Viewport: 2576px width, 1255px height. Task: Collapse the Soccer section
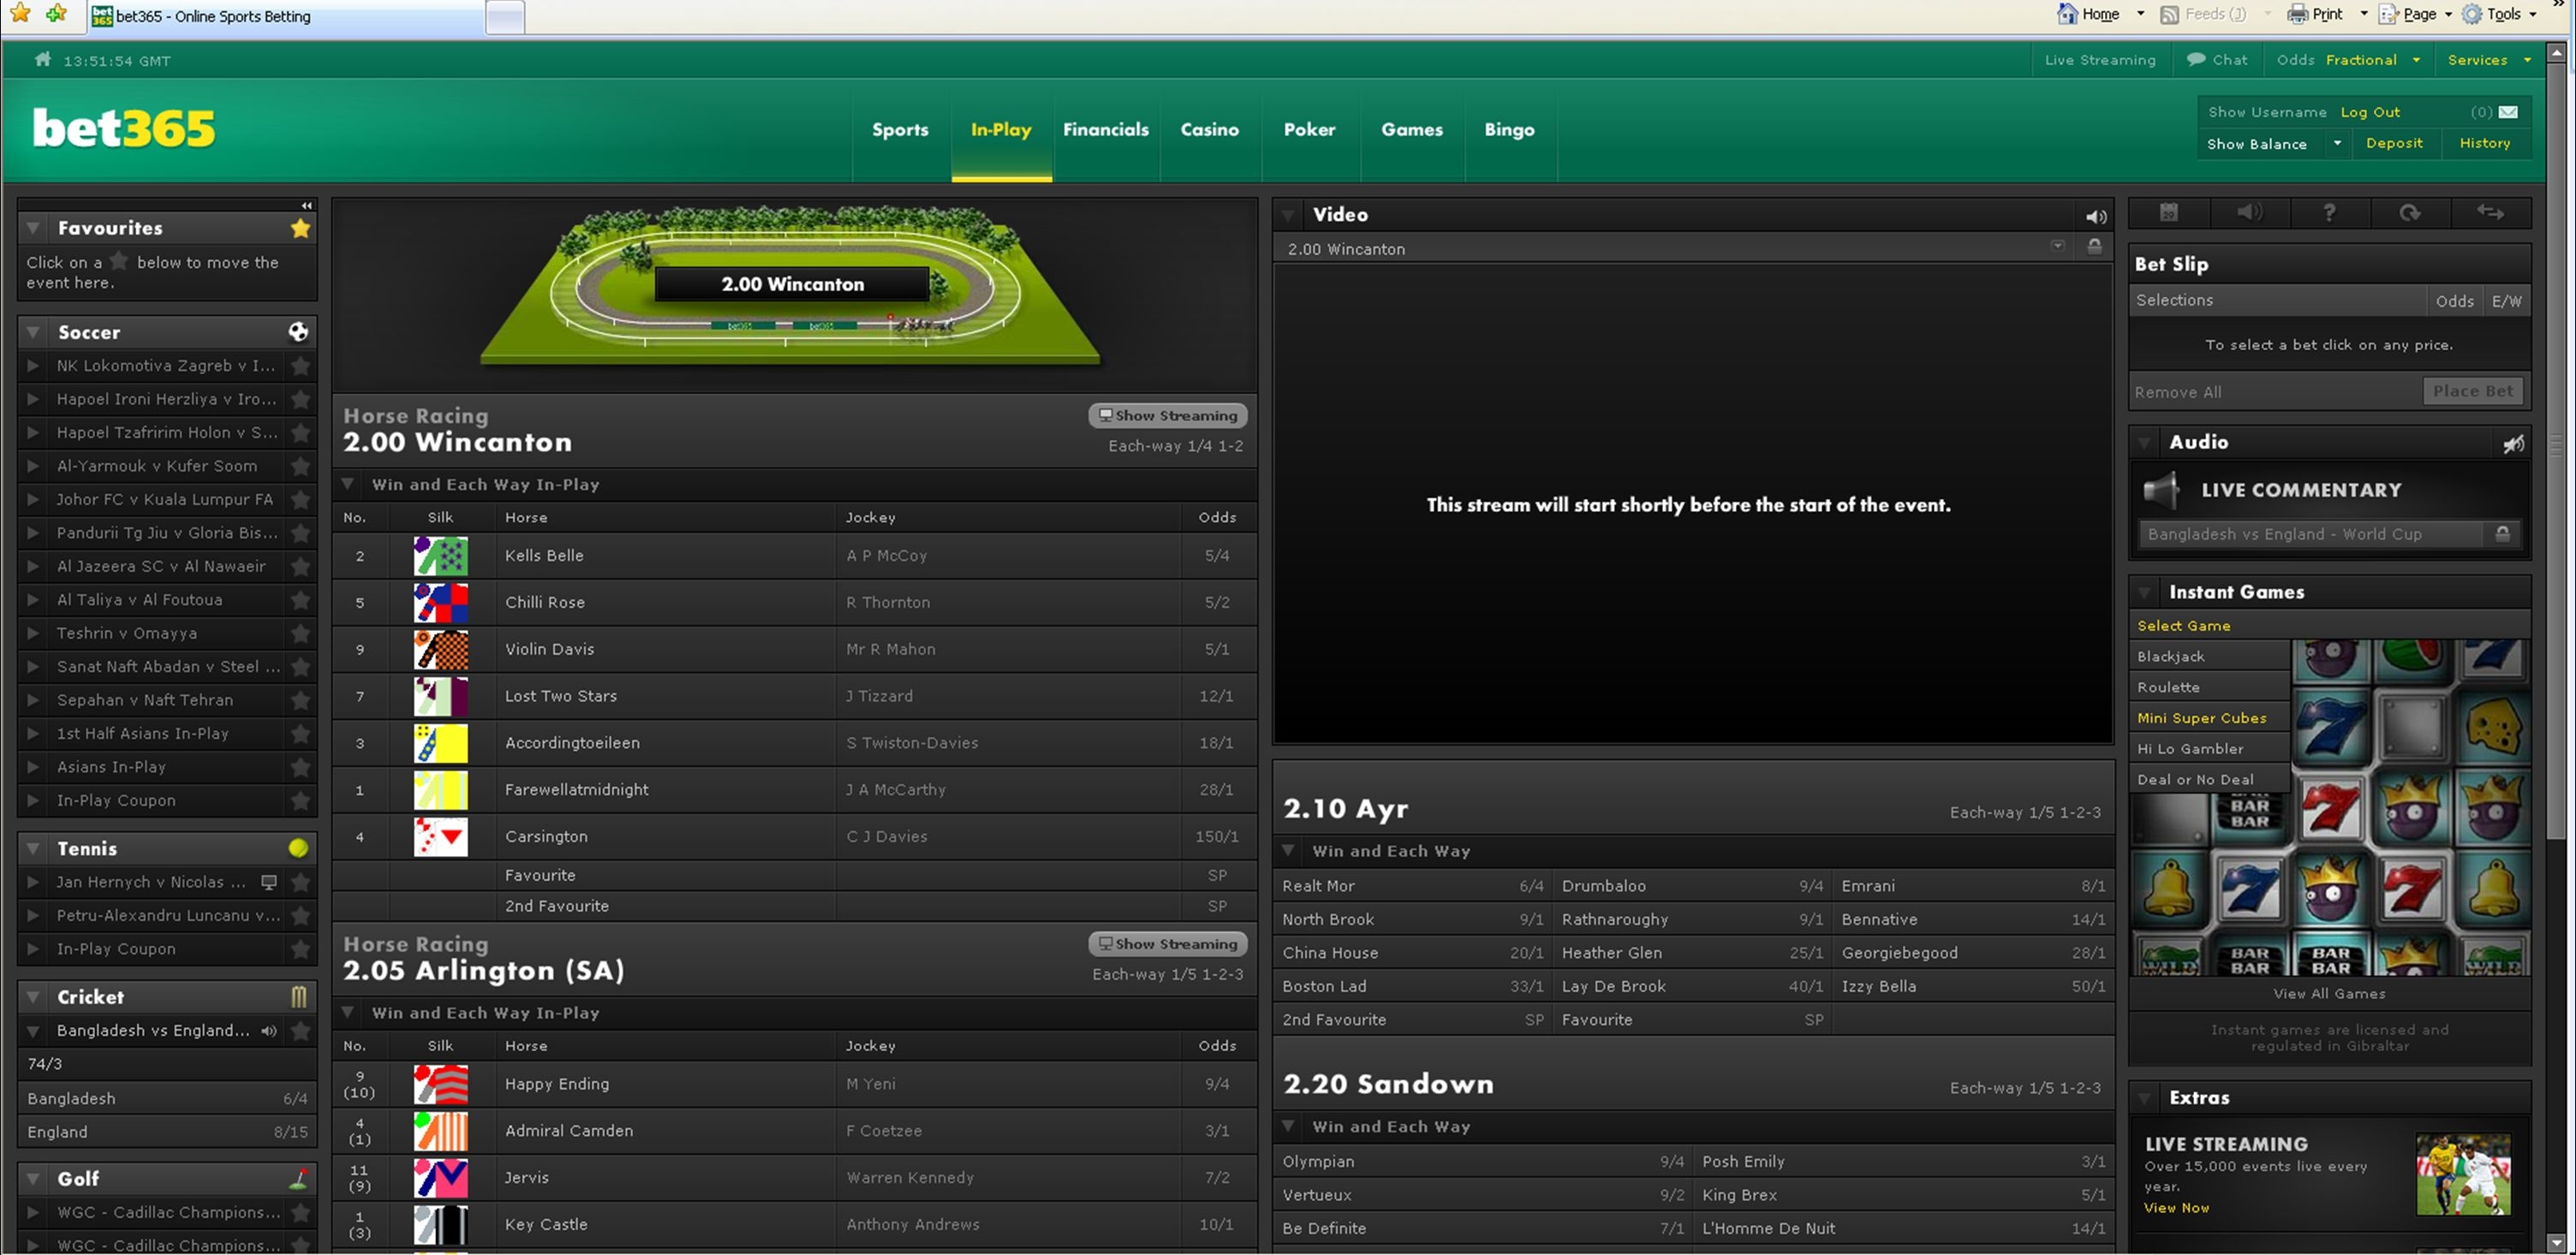[x=33, y=332]
